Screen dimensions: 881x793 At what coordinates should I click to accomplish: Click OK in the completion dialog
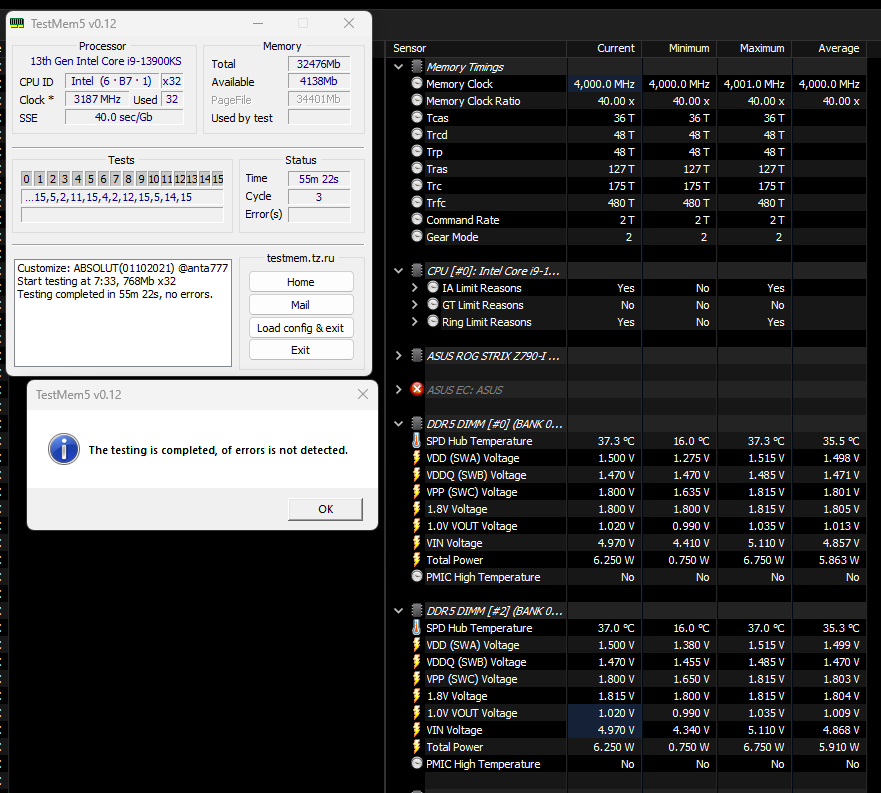325,509
